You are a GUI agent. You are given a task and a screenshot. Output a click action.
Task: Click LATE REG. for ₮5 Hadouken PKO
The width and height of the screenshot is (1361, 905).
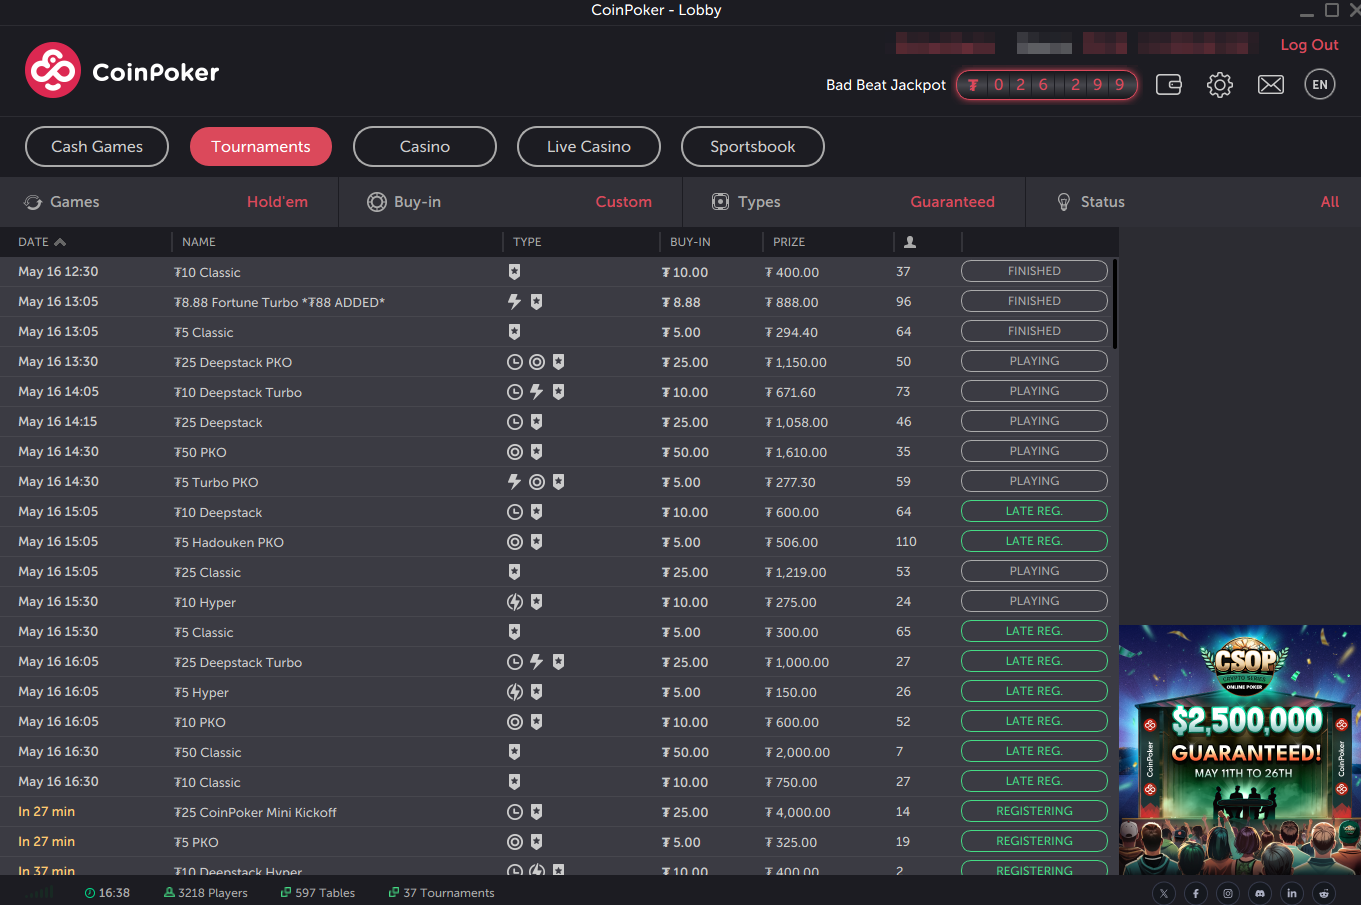[x=1034, y=541]
